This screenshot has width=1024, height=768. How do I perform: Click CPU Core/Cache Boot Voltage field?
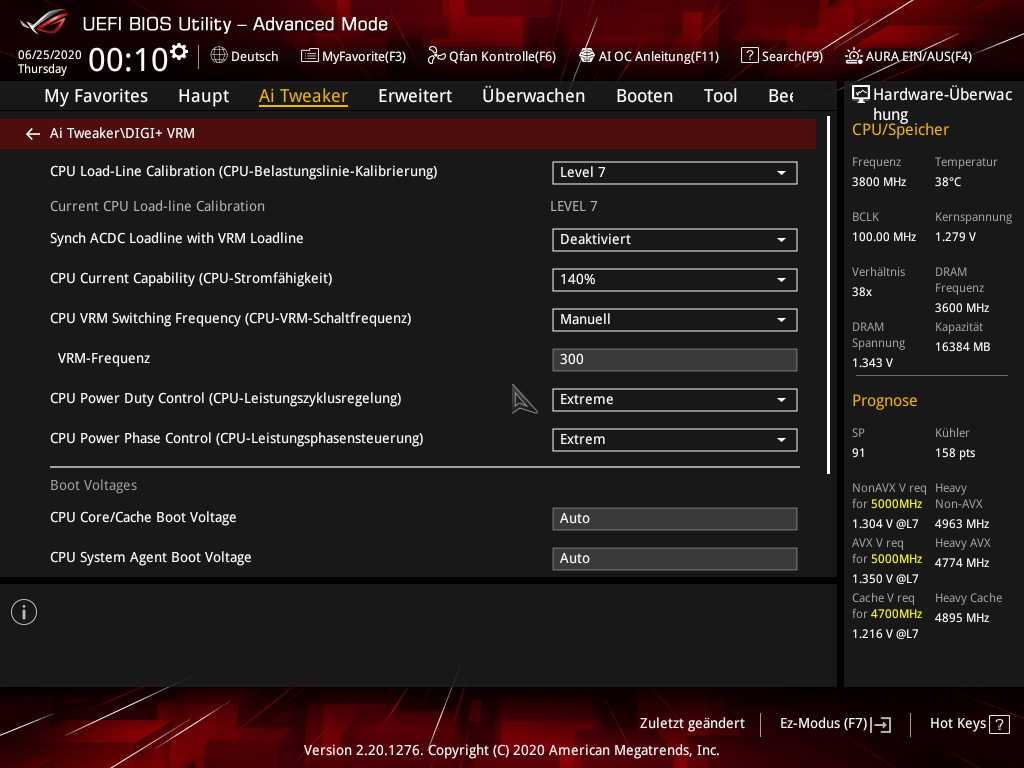click(675, 519)
